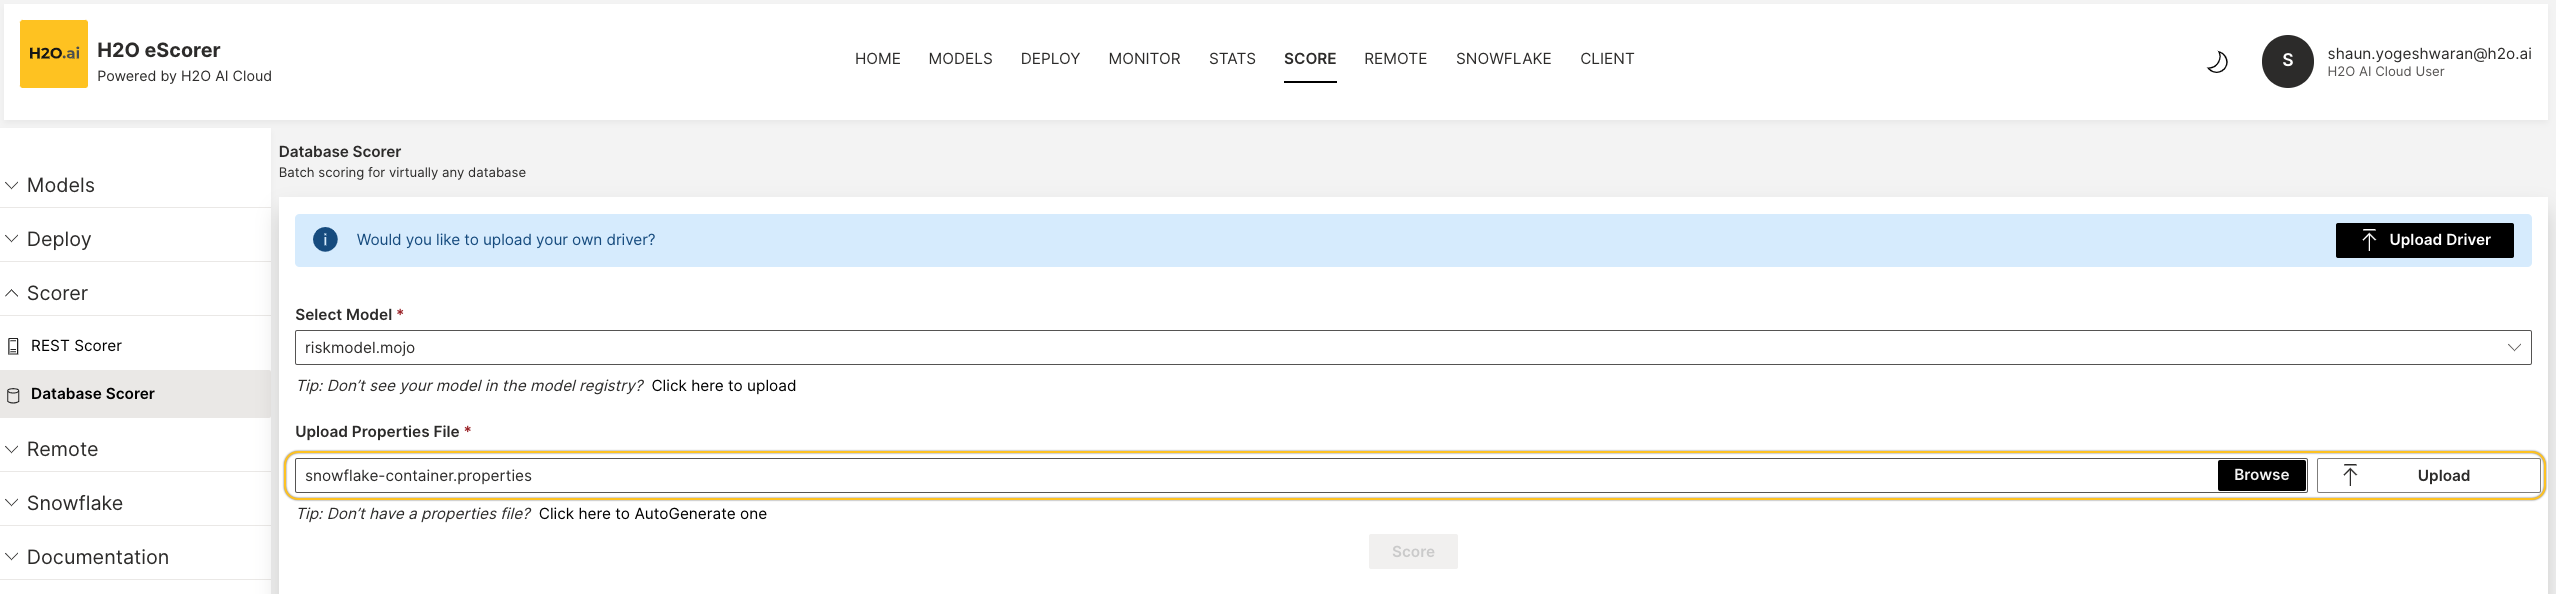The image size is (2556, 594).
Task: Open the Select Model dropdown
Action: 1413,348
